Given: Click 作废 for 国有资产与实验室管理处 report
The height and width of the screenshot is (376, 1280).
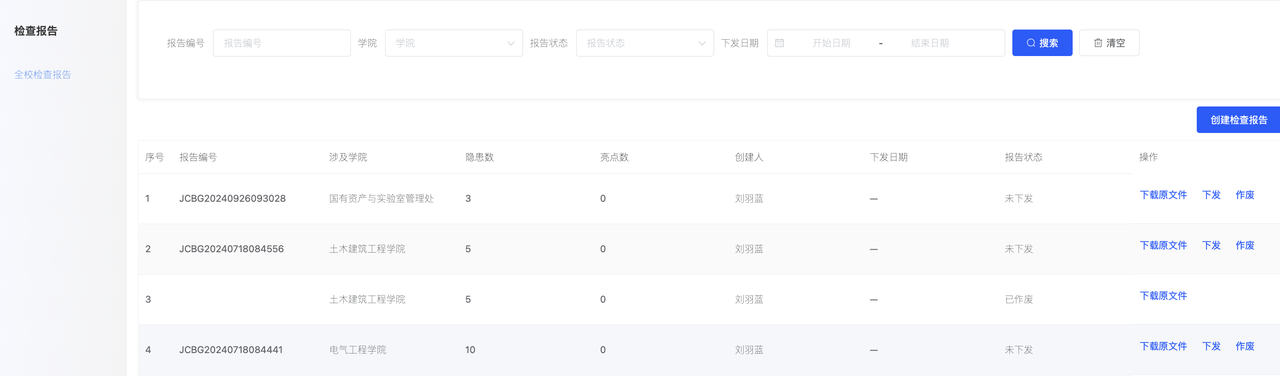Looking at the screenshot, I should pyautogui.click(x=1245, y=195).
